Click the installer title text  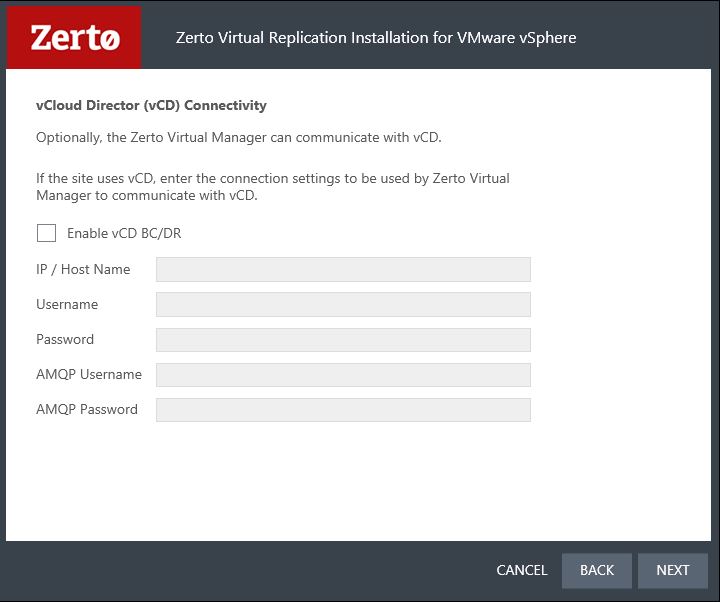(x=376, y=38)
